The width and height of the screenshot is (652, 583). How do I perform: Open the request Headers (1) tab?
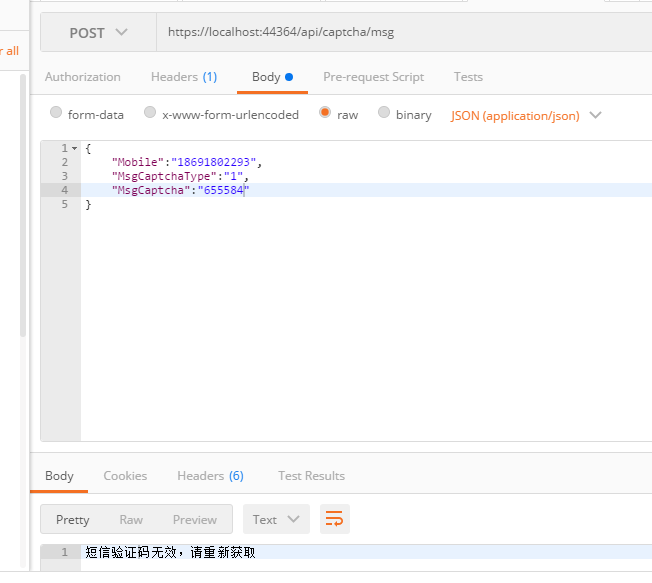click(184, 77)
